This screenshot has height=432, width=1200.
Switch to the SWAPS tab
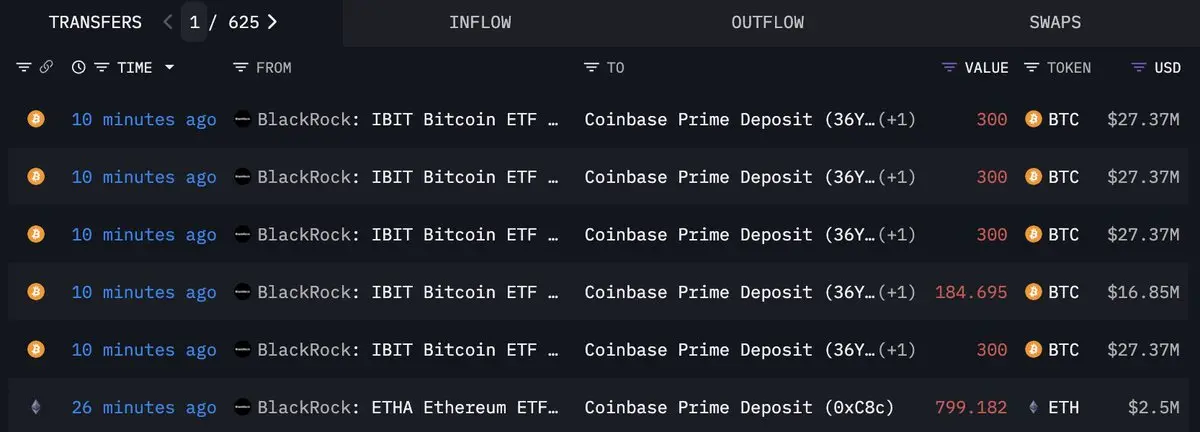1054,22
